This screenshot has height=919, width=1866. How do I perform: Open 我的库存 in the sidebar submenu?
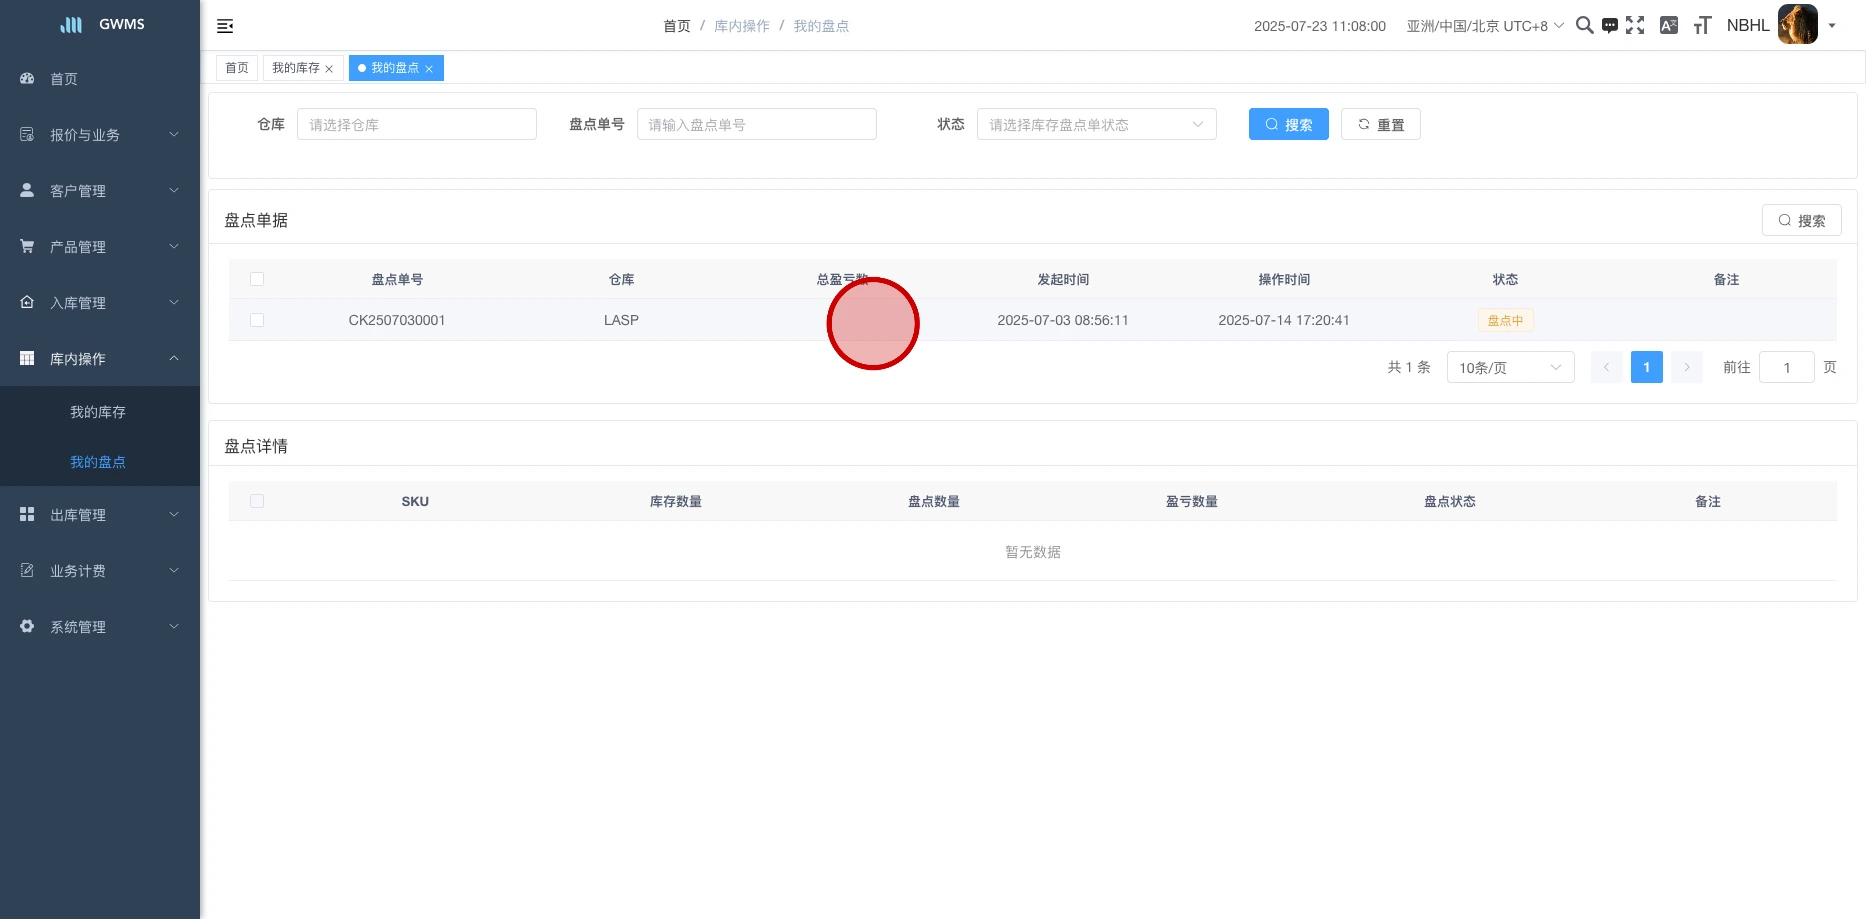(98, 412)
